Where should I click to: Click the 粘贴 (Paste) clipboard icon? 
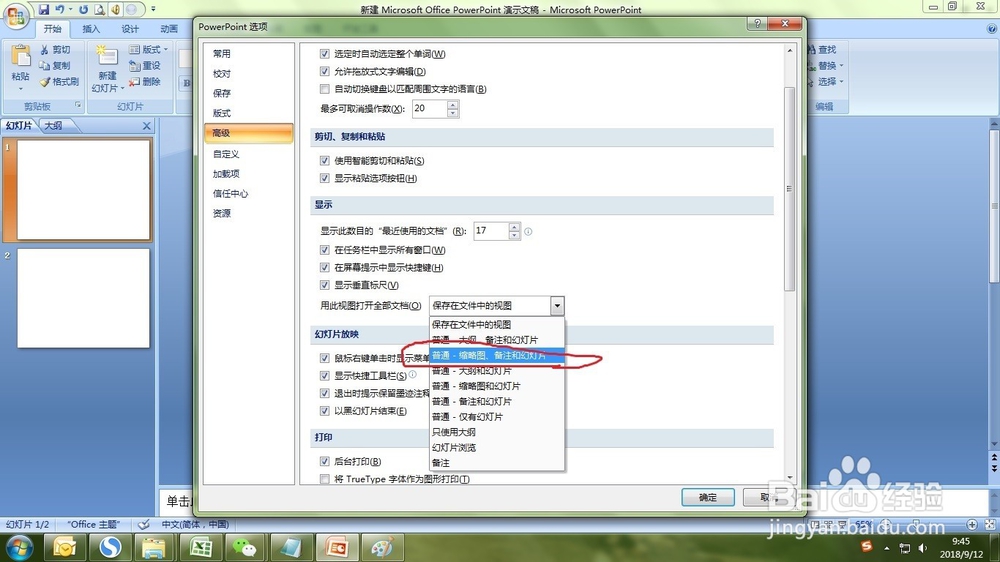(20, 56)
